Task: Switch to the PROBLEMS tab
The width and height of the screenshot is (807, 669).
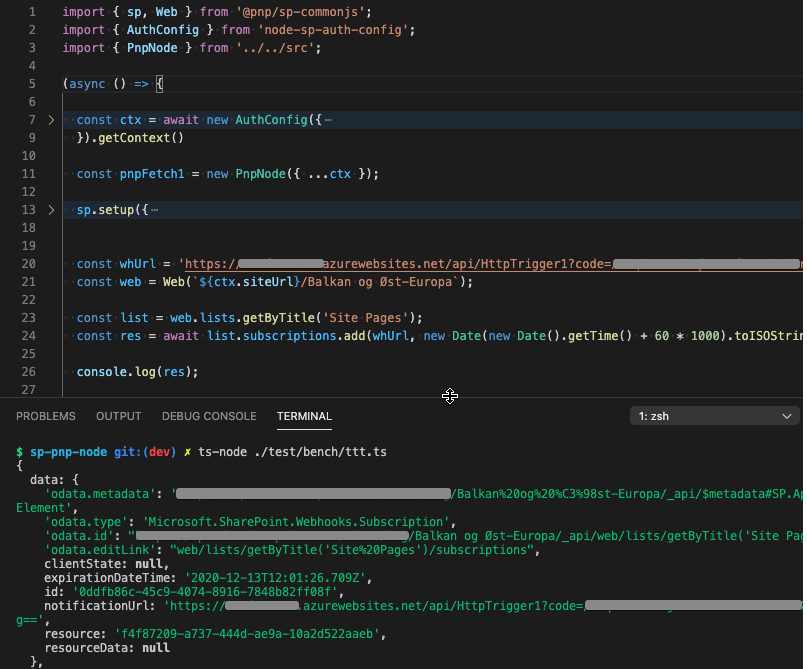Action: coord(46,416)
